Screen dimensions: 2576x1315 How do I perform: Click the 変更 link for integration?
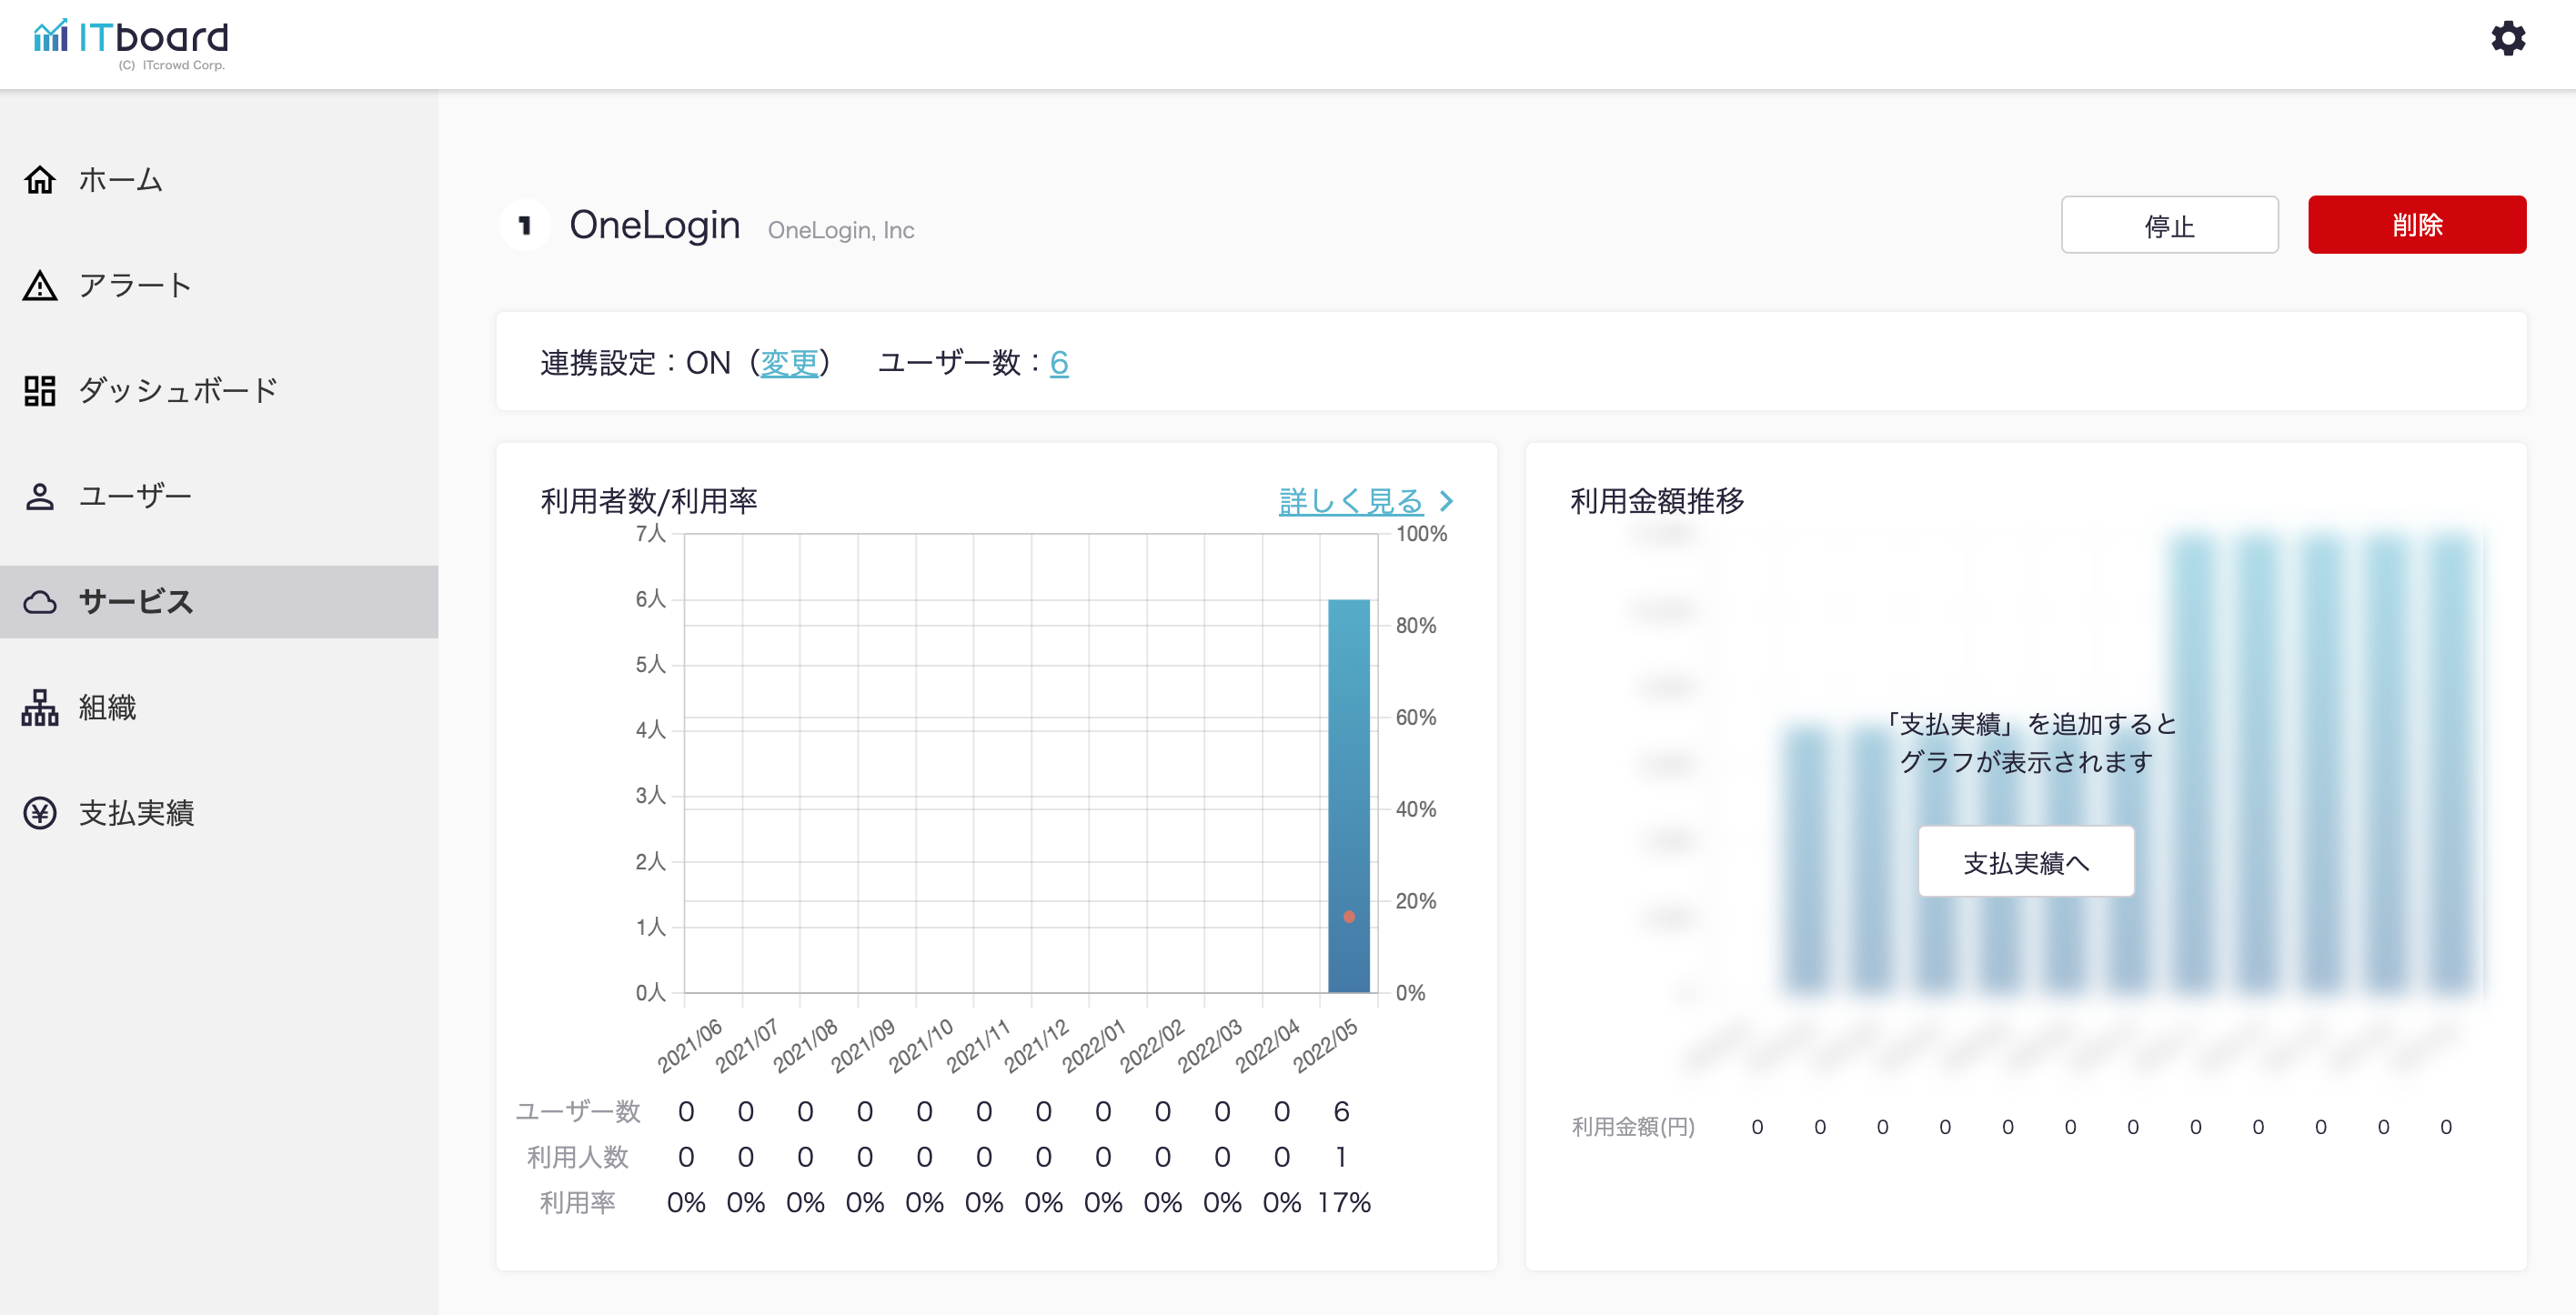point(789,363)
